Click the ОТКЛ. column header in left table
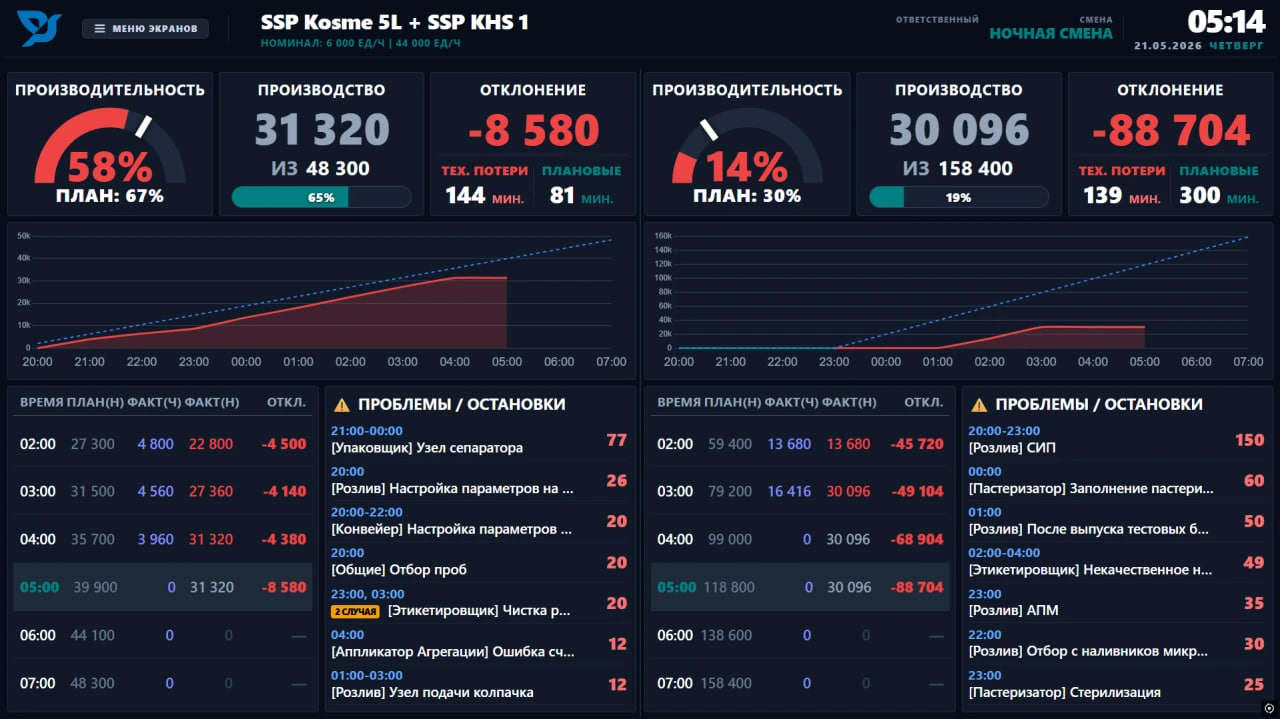The width and height of the screenshot is (1280, 719). 286,402
